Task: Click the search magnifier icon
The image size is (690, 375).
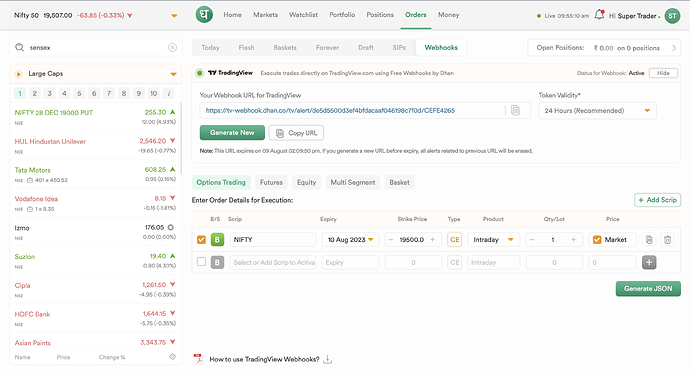Action: coord(19,47)
